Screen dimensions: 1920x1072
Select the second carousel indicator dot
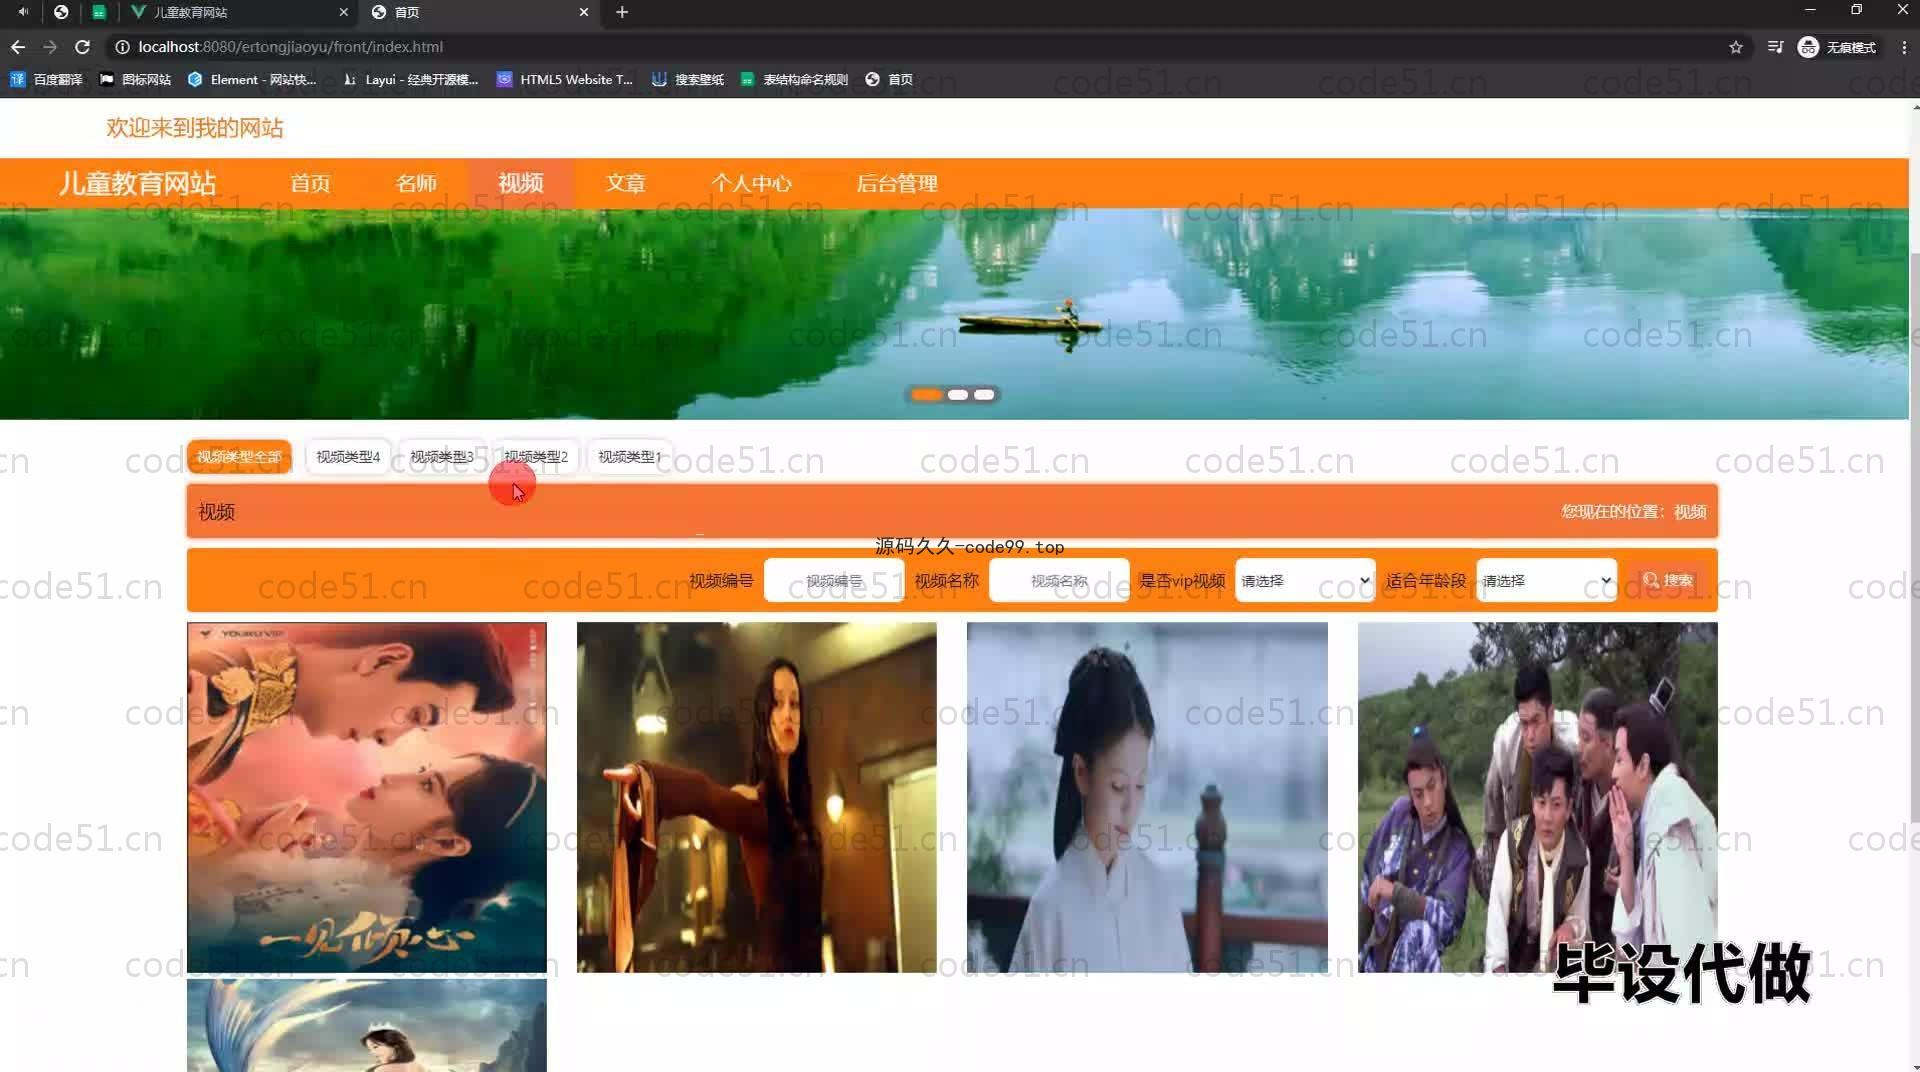(x=958, y=395)
